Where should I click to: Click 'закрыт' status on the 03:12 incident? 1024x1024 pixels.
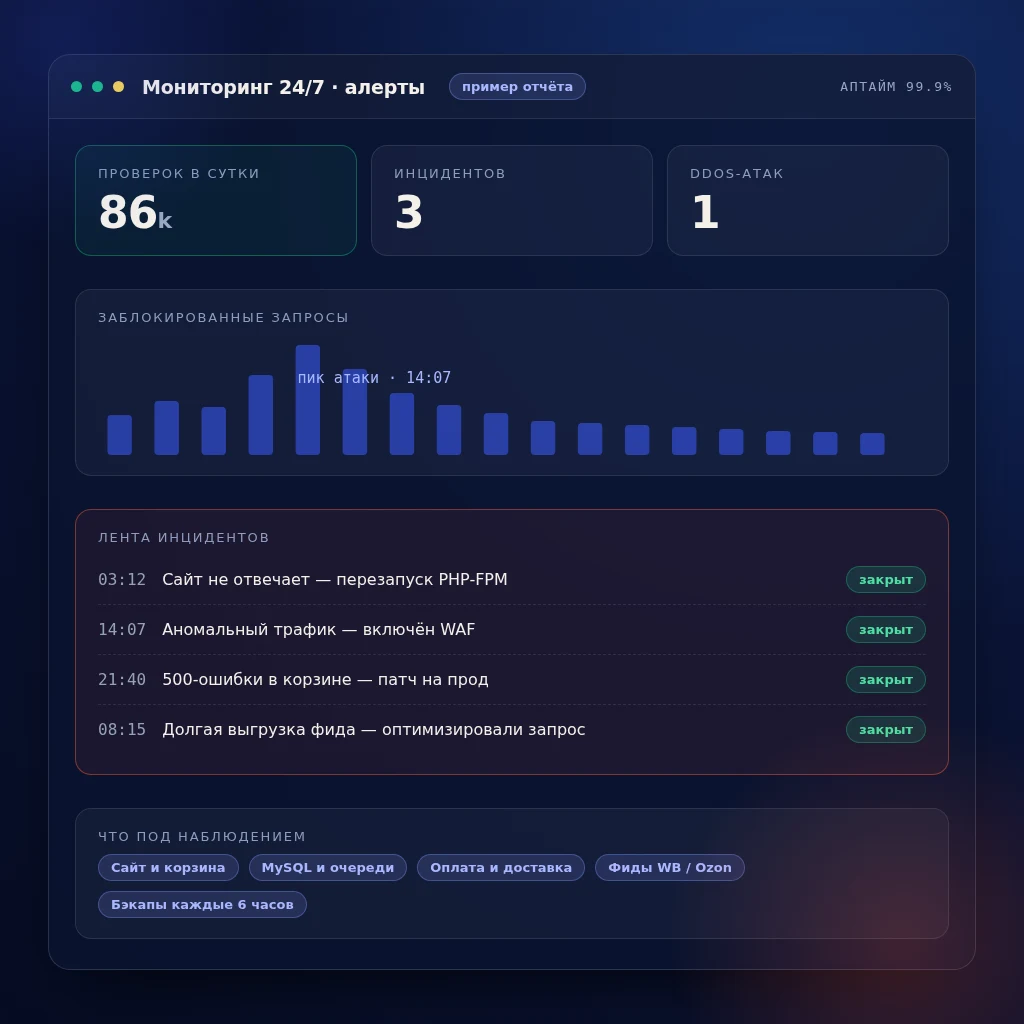coord(886,580)
